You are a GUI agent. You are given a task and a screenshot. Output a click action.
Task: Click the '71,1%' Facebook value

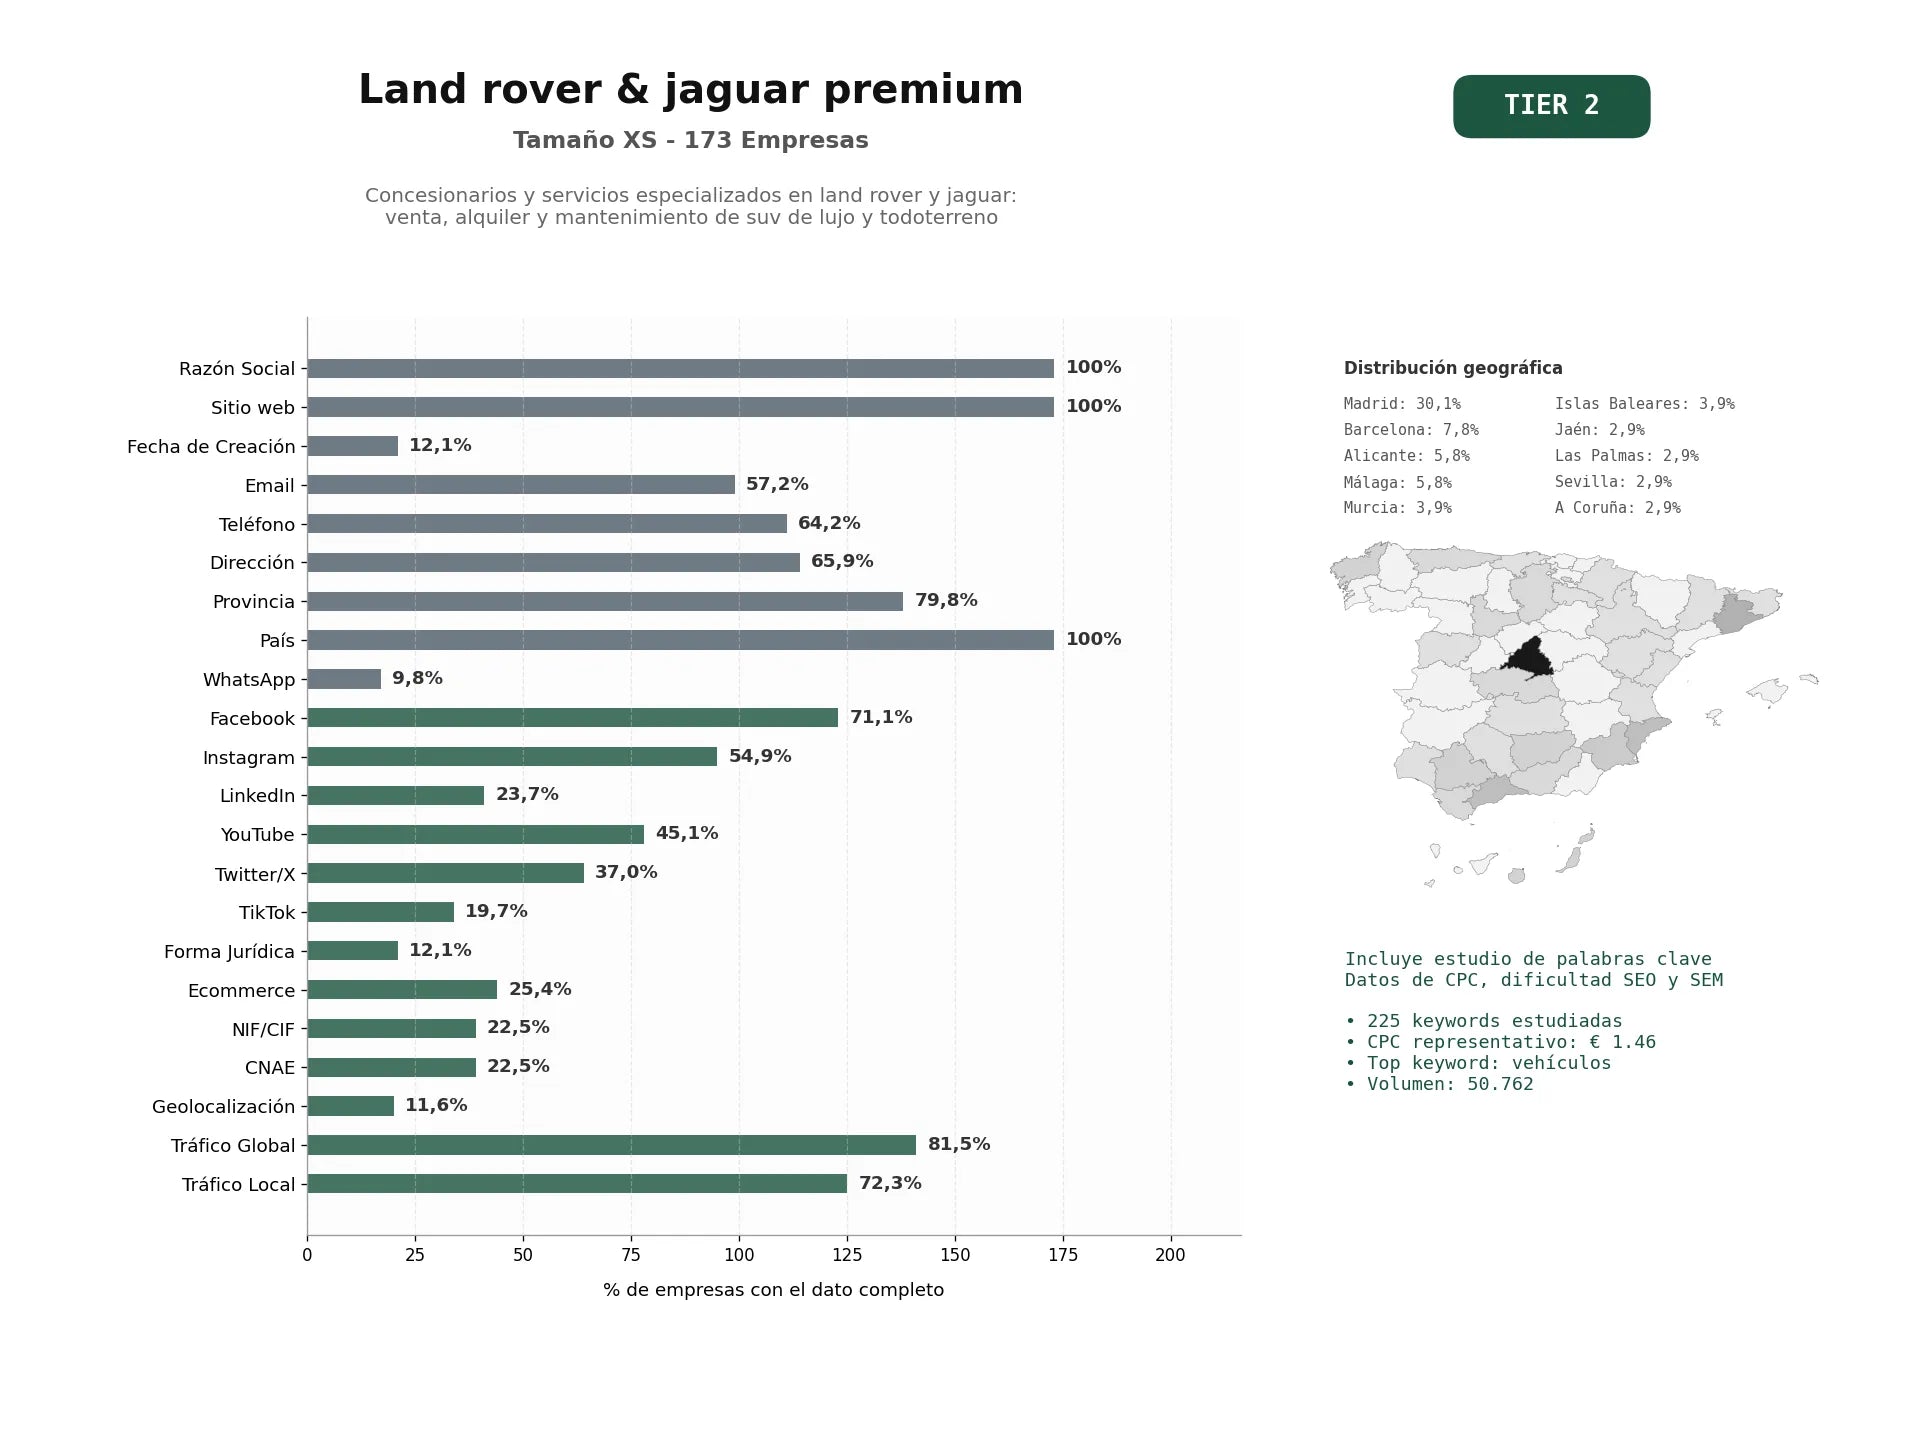(881, 717)
